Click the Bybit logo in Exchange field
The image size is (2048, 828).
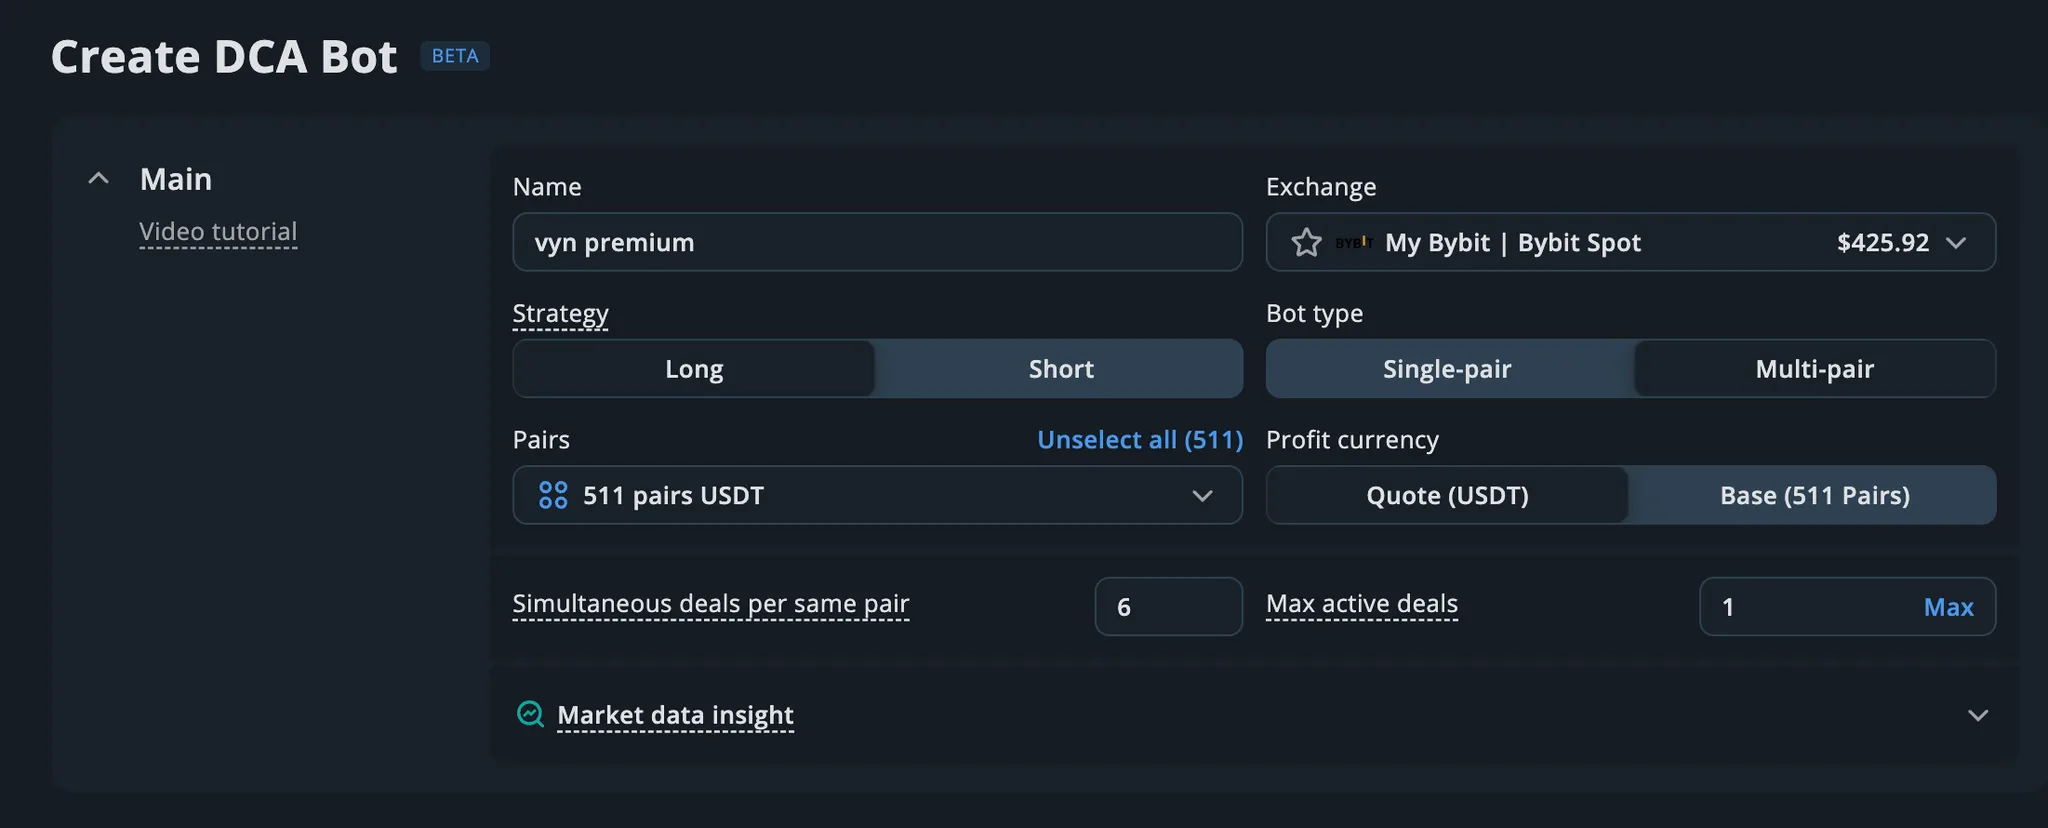pyautogui.click(x=1354, y=243)
